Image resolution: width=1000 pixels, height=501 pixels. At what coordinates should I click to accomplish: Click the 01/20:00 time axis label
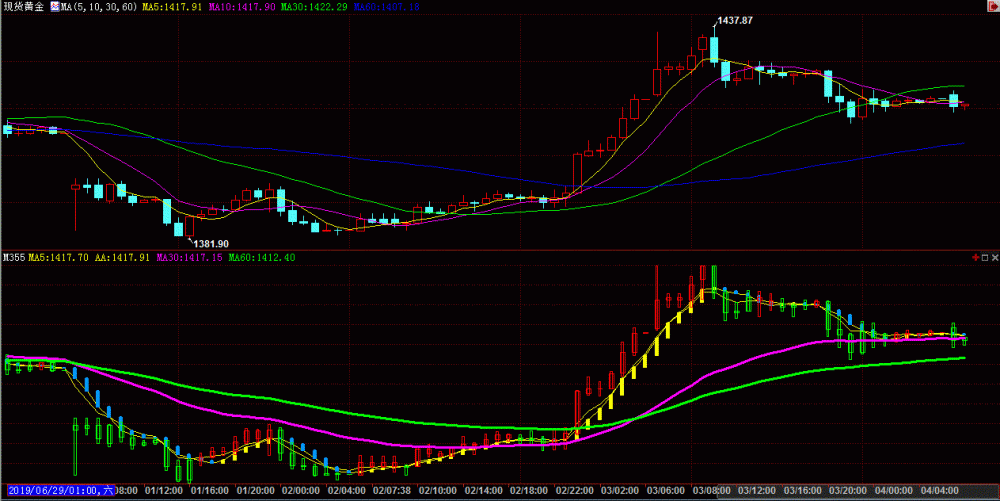tap(255, 491)
